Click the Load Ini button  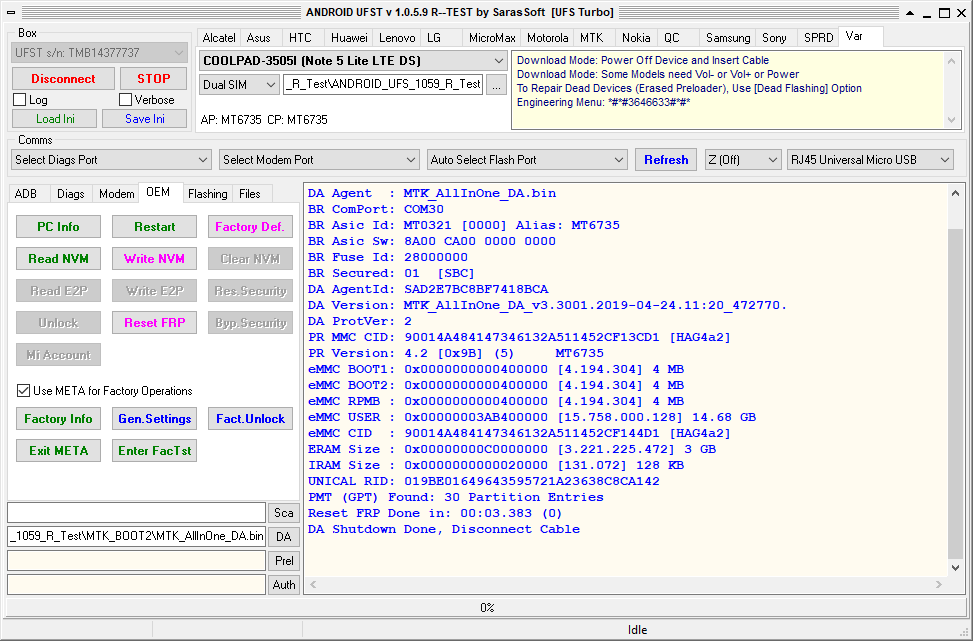(x=55, y=119)
